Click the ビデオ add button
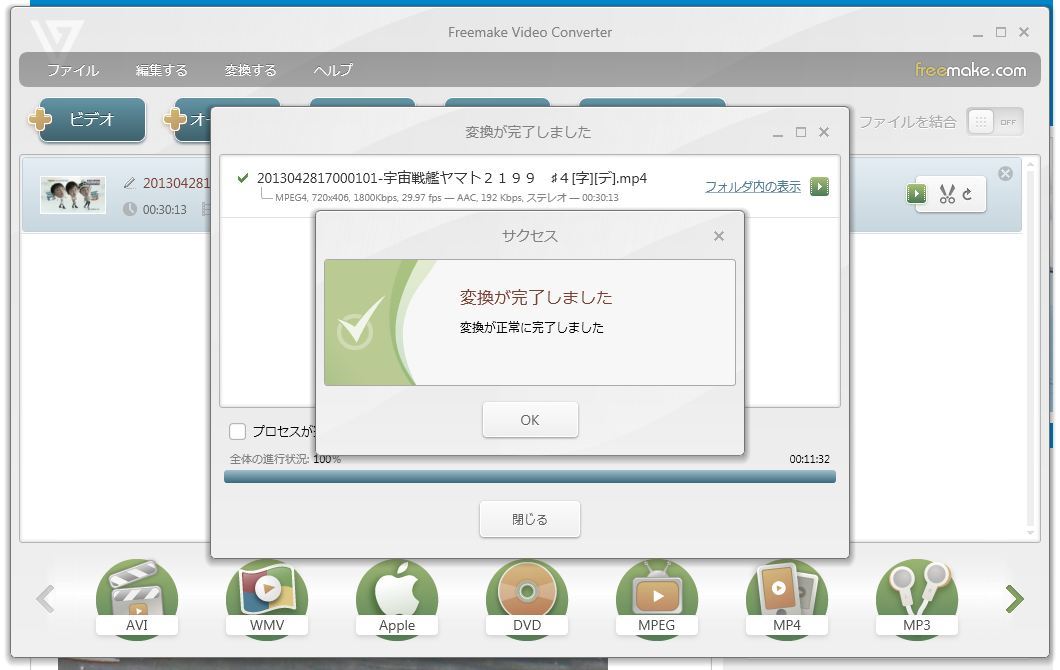The height and width of the screenshot is (670, 1060). pos(92,120)
